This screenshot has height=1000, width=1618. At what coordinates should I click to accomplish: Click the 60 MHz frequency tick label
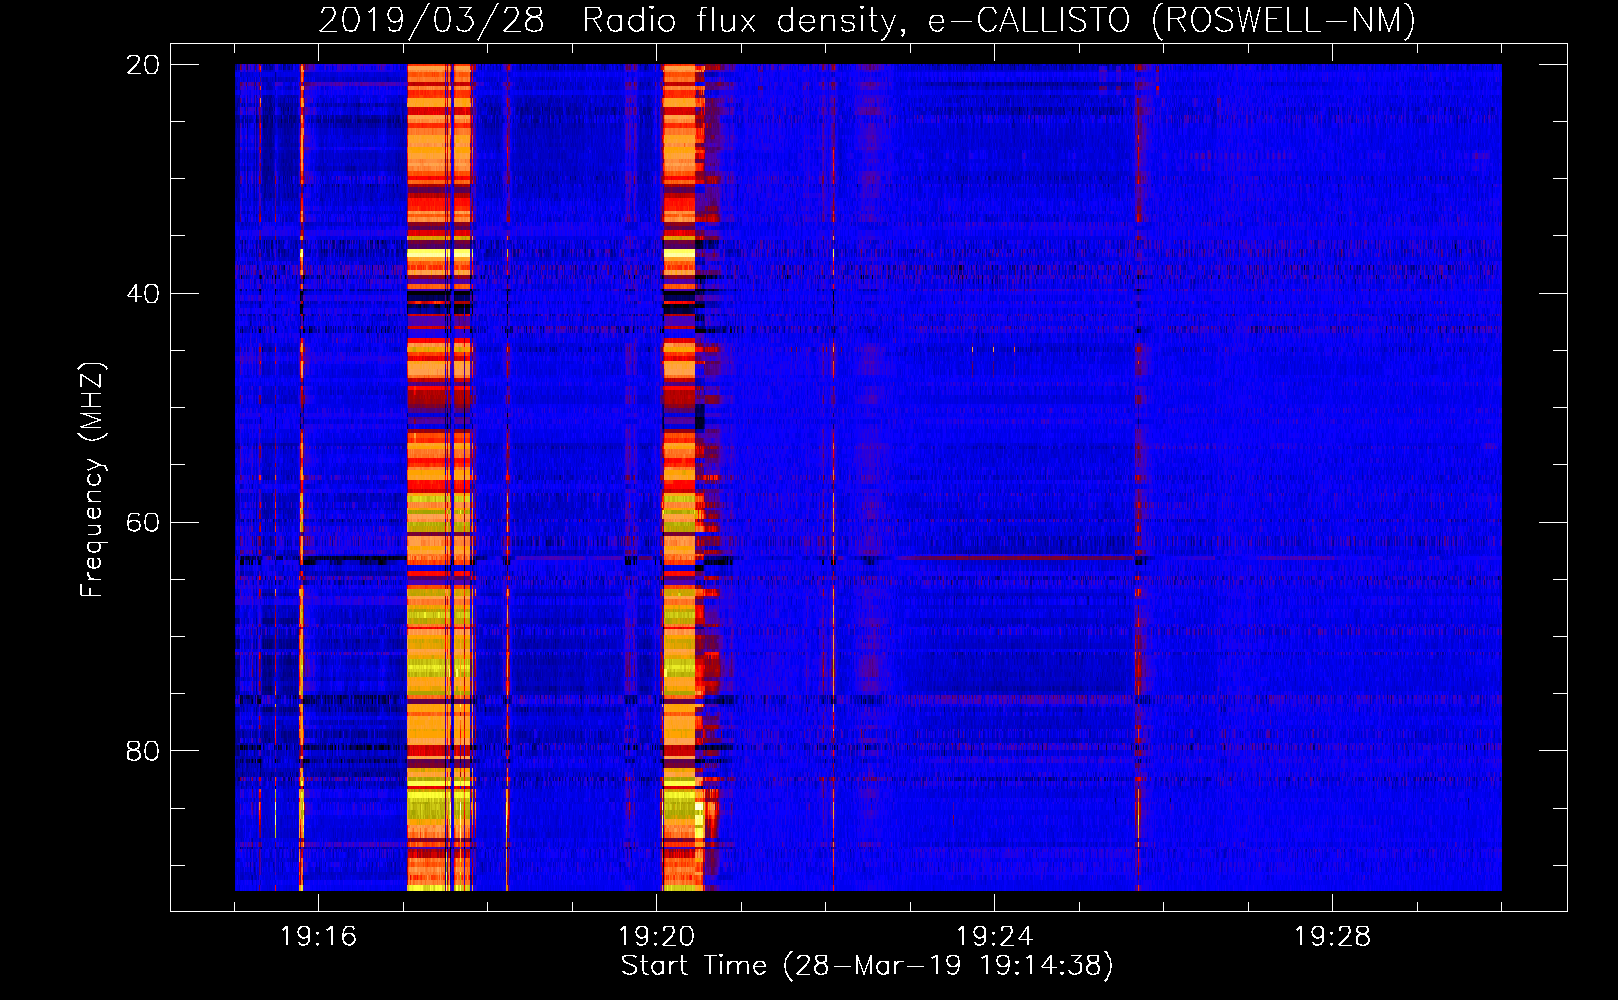pyautogui.click(x=142, y=523)
